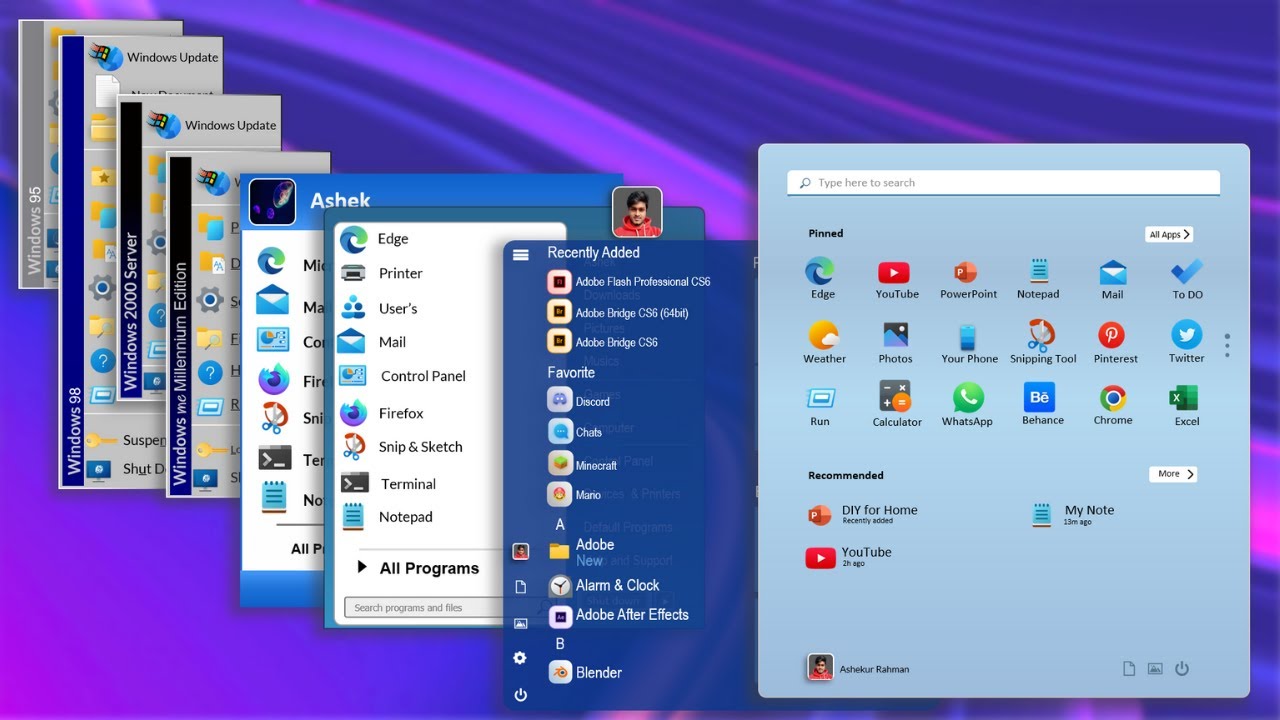Open the pinned Photos app

(895, 342)
